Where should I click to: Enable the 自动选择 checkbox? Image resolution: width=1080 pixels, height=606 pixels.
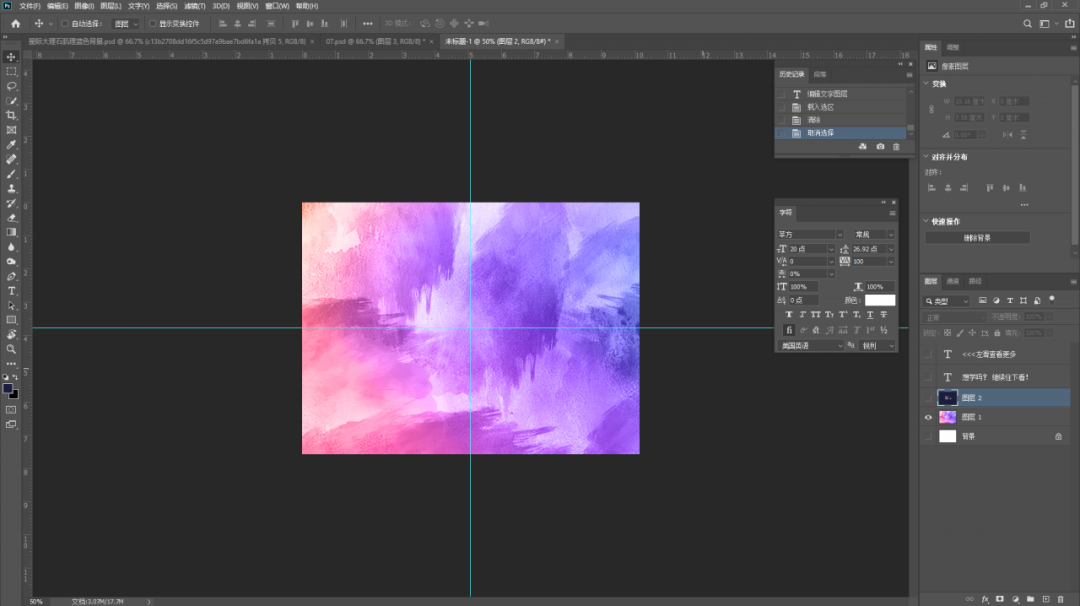tap(65, 23)
